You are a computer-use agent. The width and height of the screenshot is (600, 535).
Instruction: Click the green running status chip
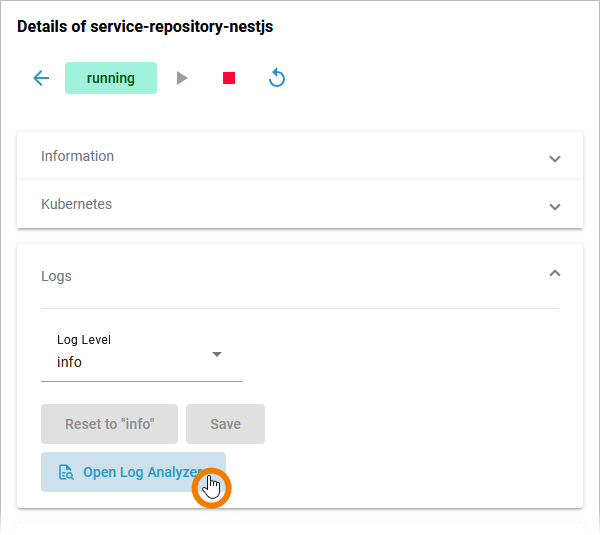pos(111,78)
